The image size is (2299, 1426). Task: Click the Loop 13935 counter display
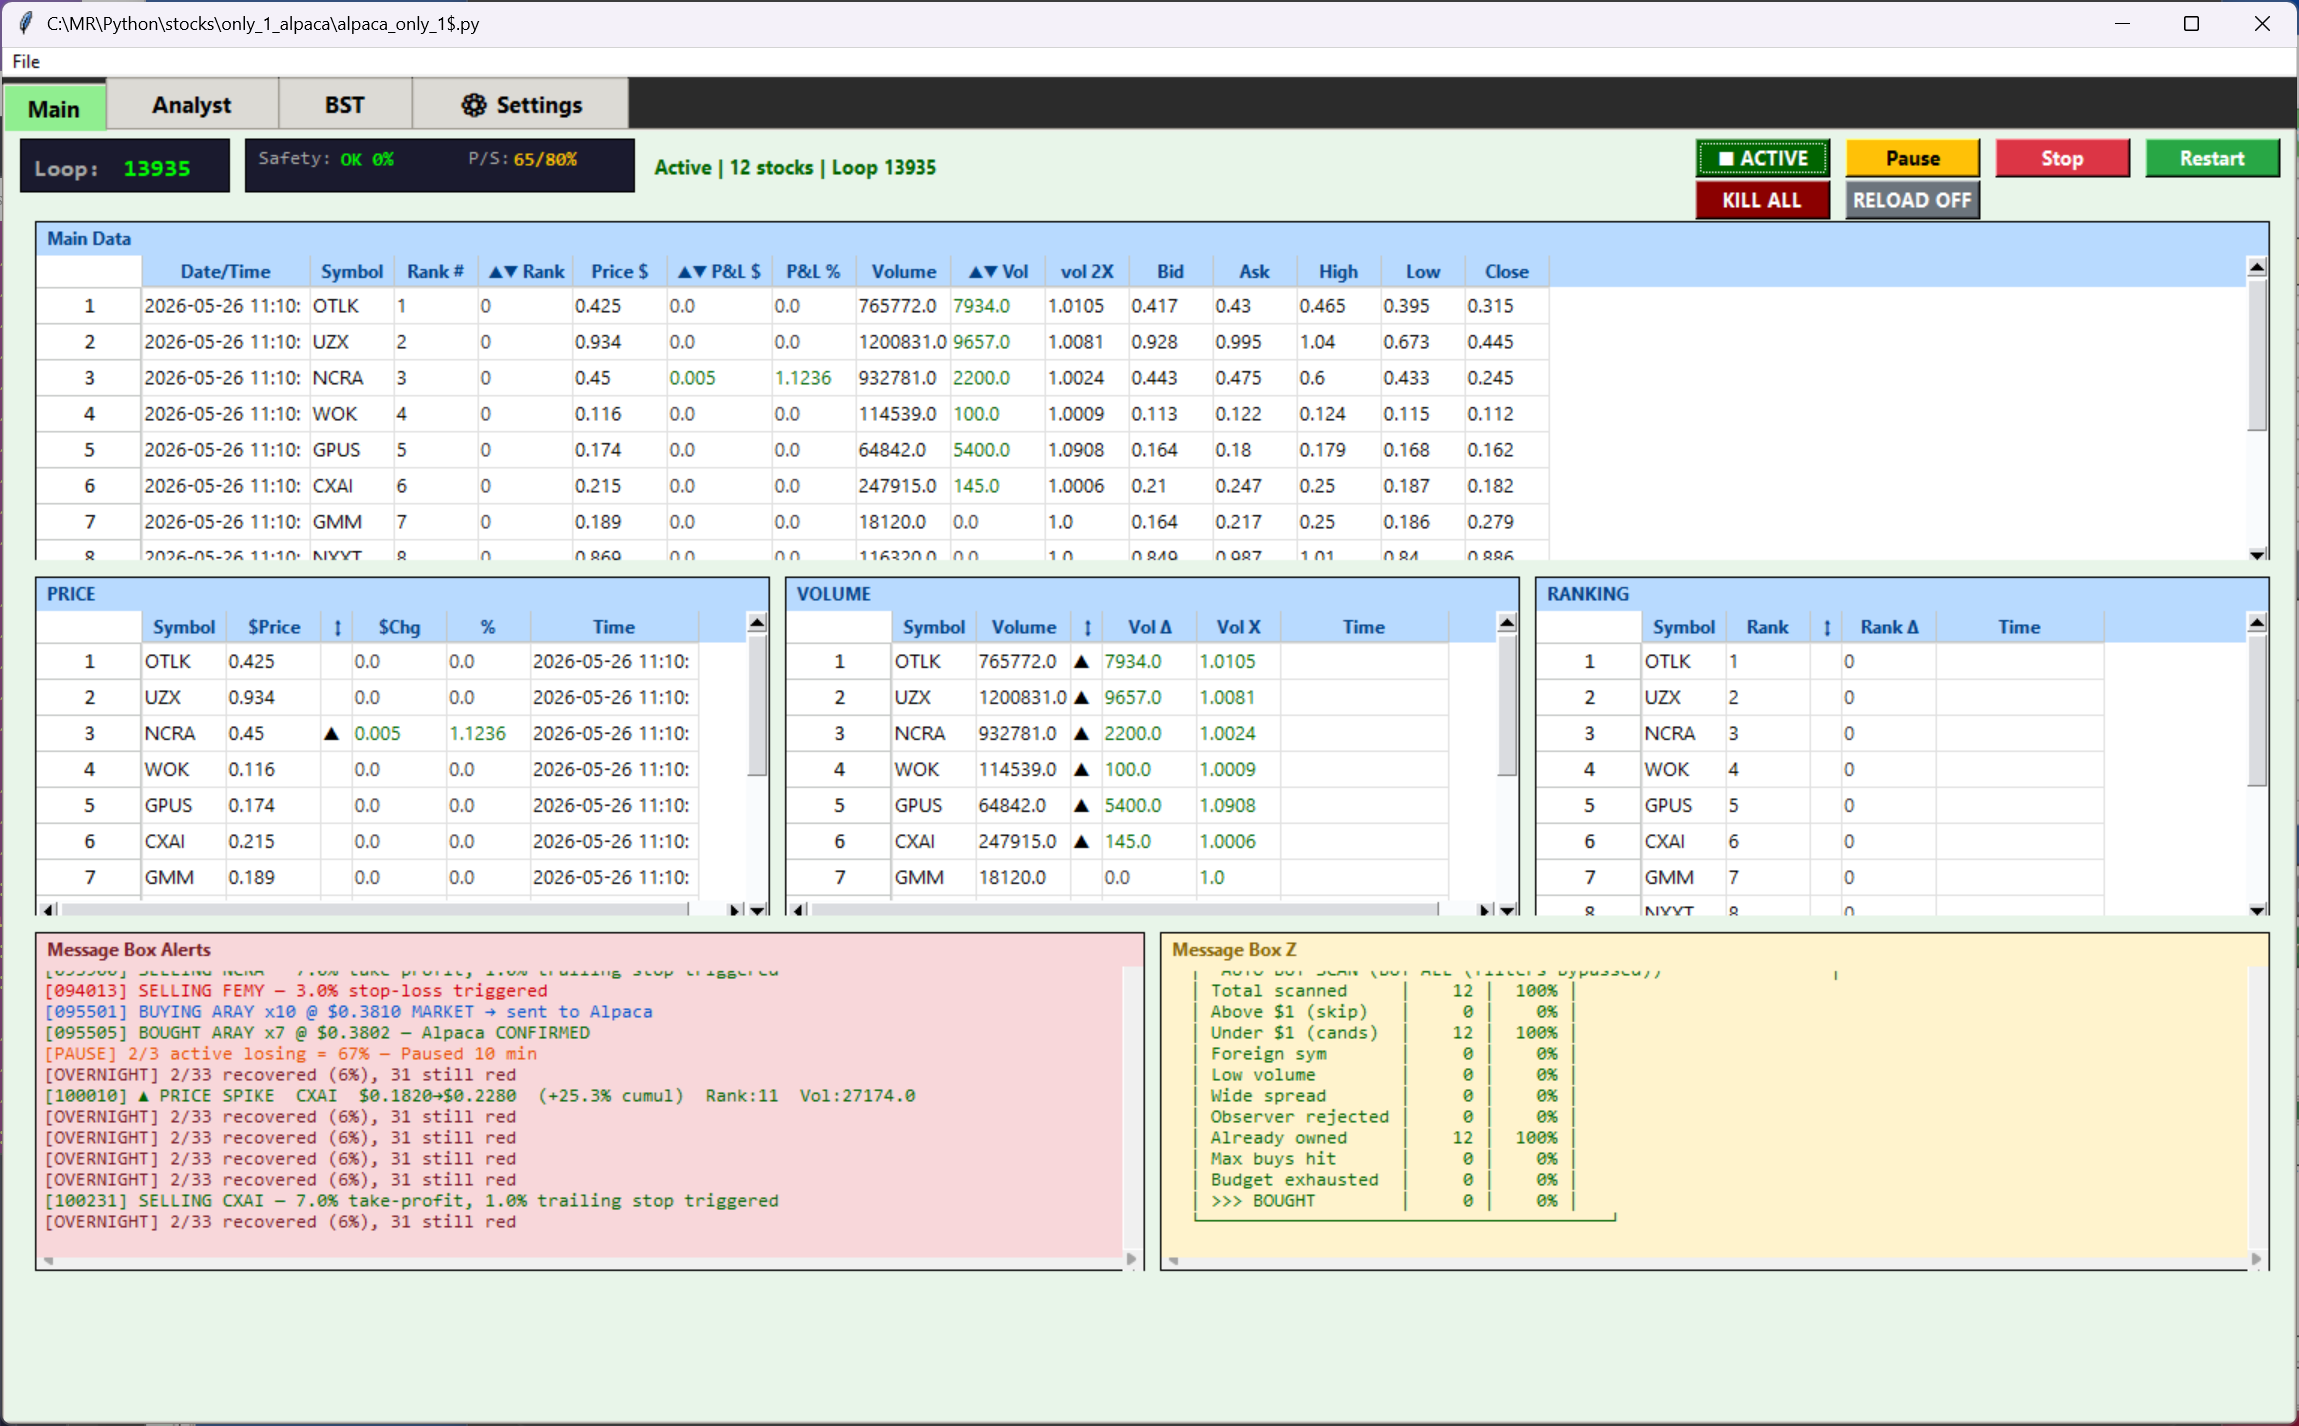pyautogui.click(x=125, y=167)
